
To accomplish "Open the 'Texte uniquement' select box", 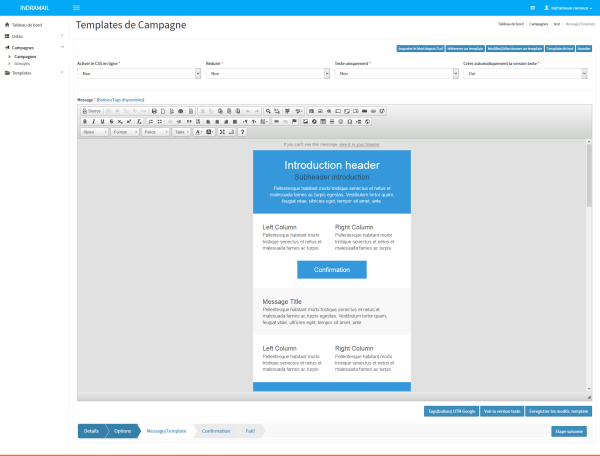I will pyautogui.click(x=395, y=74).
